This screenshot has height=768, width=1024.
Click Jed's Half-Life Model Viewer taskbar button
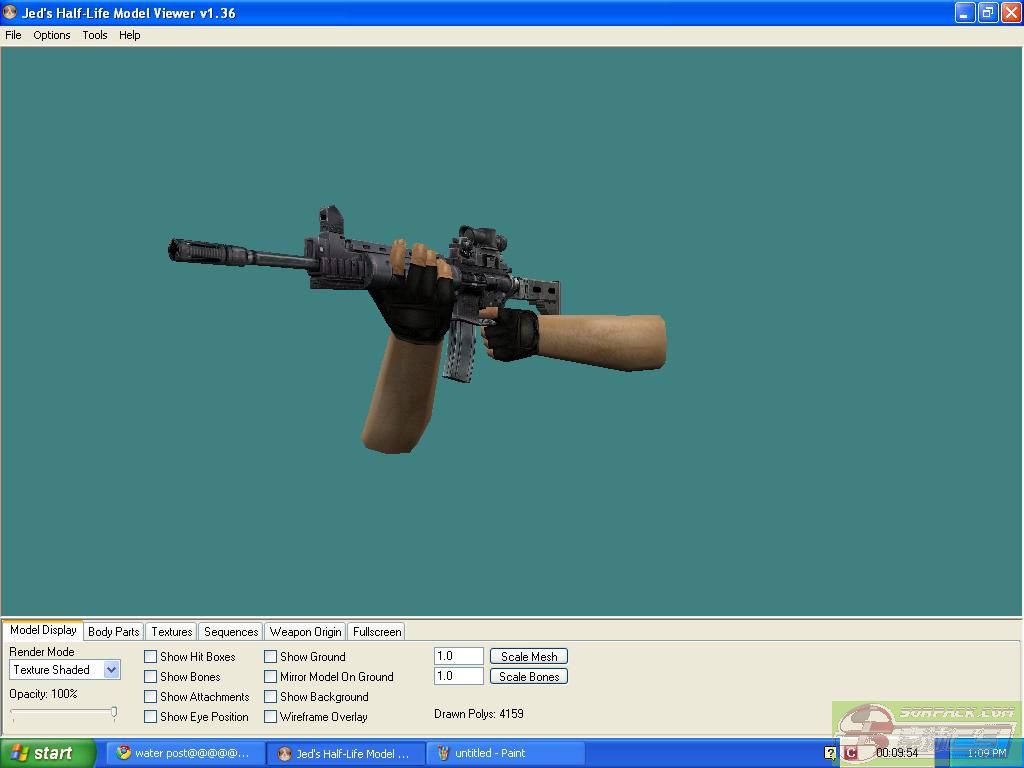click(x=345, y=753)
